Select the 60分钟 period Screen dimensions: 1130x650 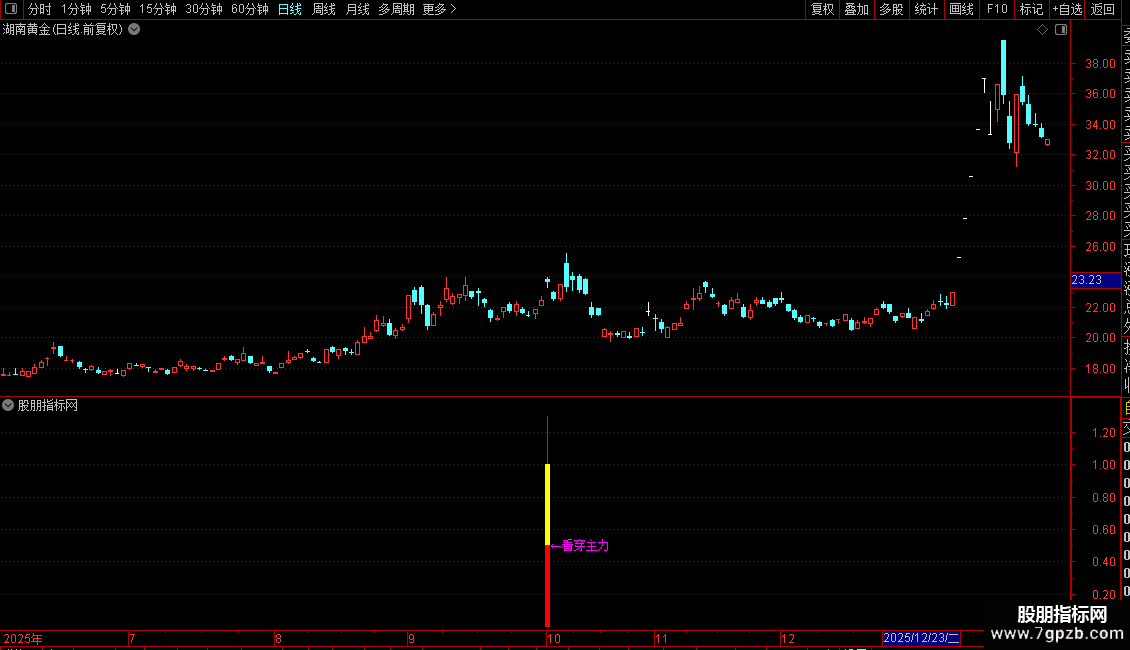click(250, 9)
